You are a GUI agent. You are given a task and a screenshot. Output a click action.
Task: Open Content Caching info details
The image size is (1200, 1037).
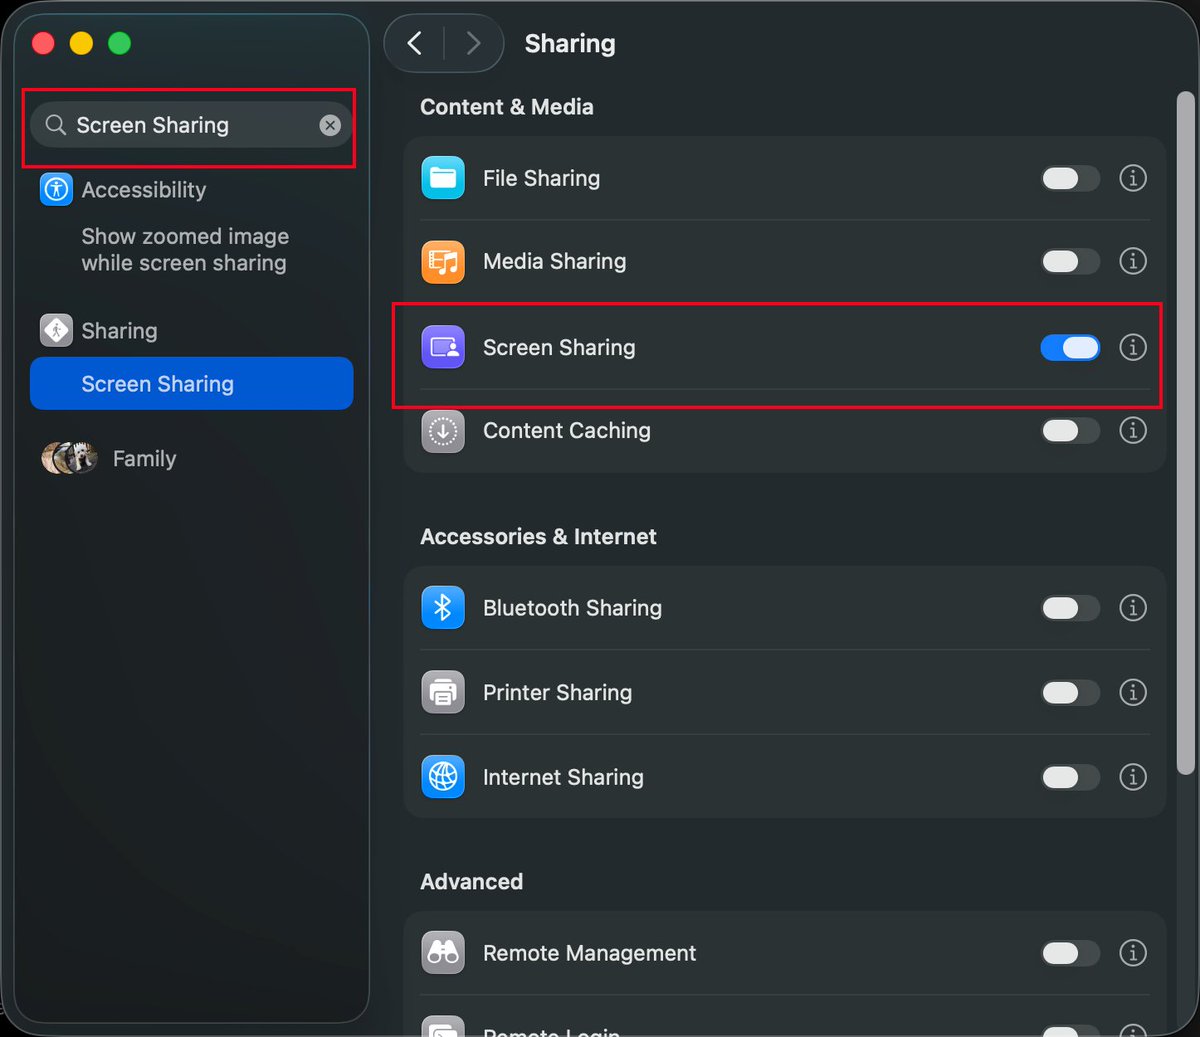tap(1133, 430)
